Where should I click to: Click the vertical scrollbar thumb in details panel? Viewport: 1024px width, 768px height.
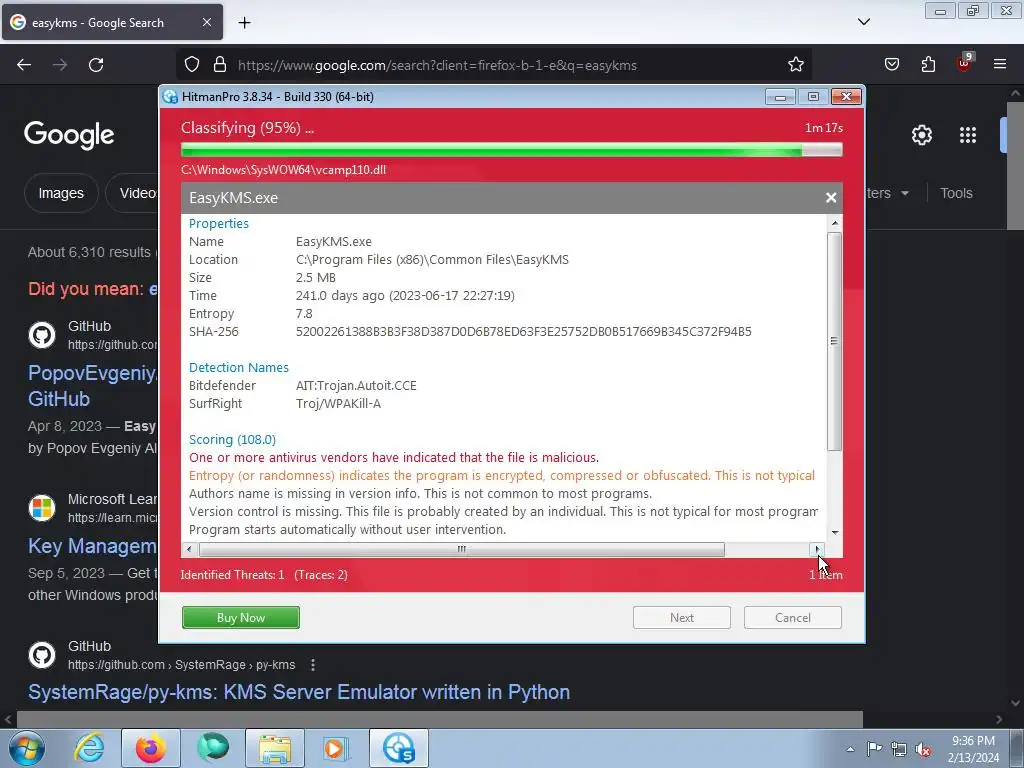tap(834, 341)
